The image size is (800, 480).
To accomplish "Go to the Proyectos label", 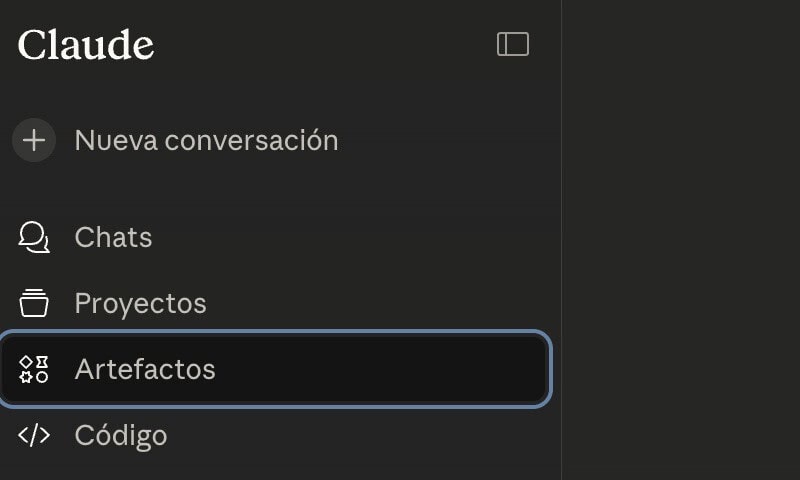I will pos(140,303).
